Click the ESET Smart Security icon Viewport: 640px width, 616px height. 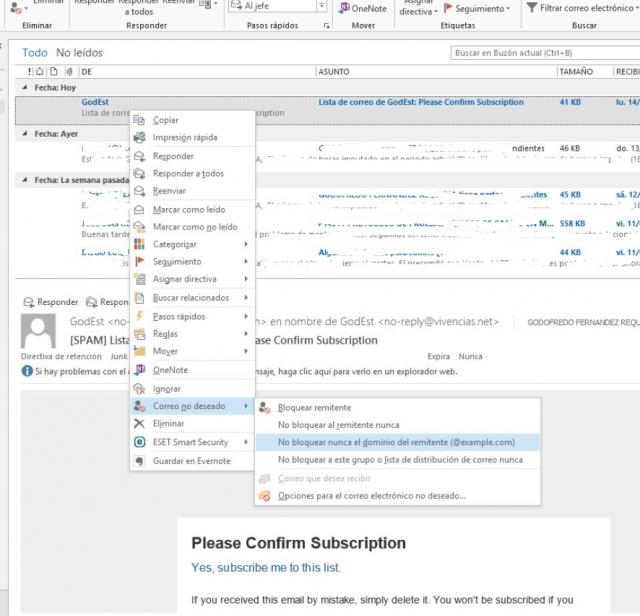(140, 442)
